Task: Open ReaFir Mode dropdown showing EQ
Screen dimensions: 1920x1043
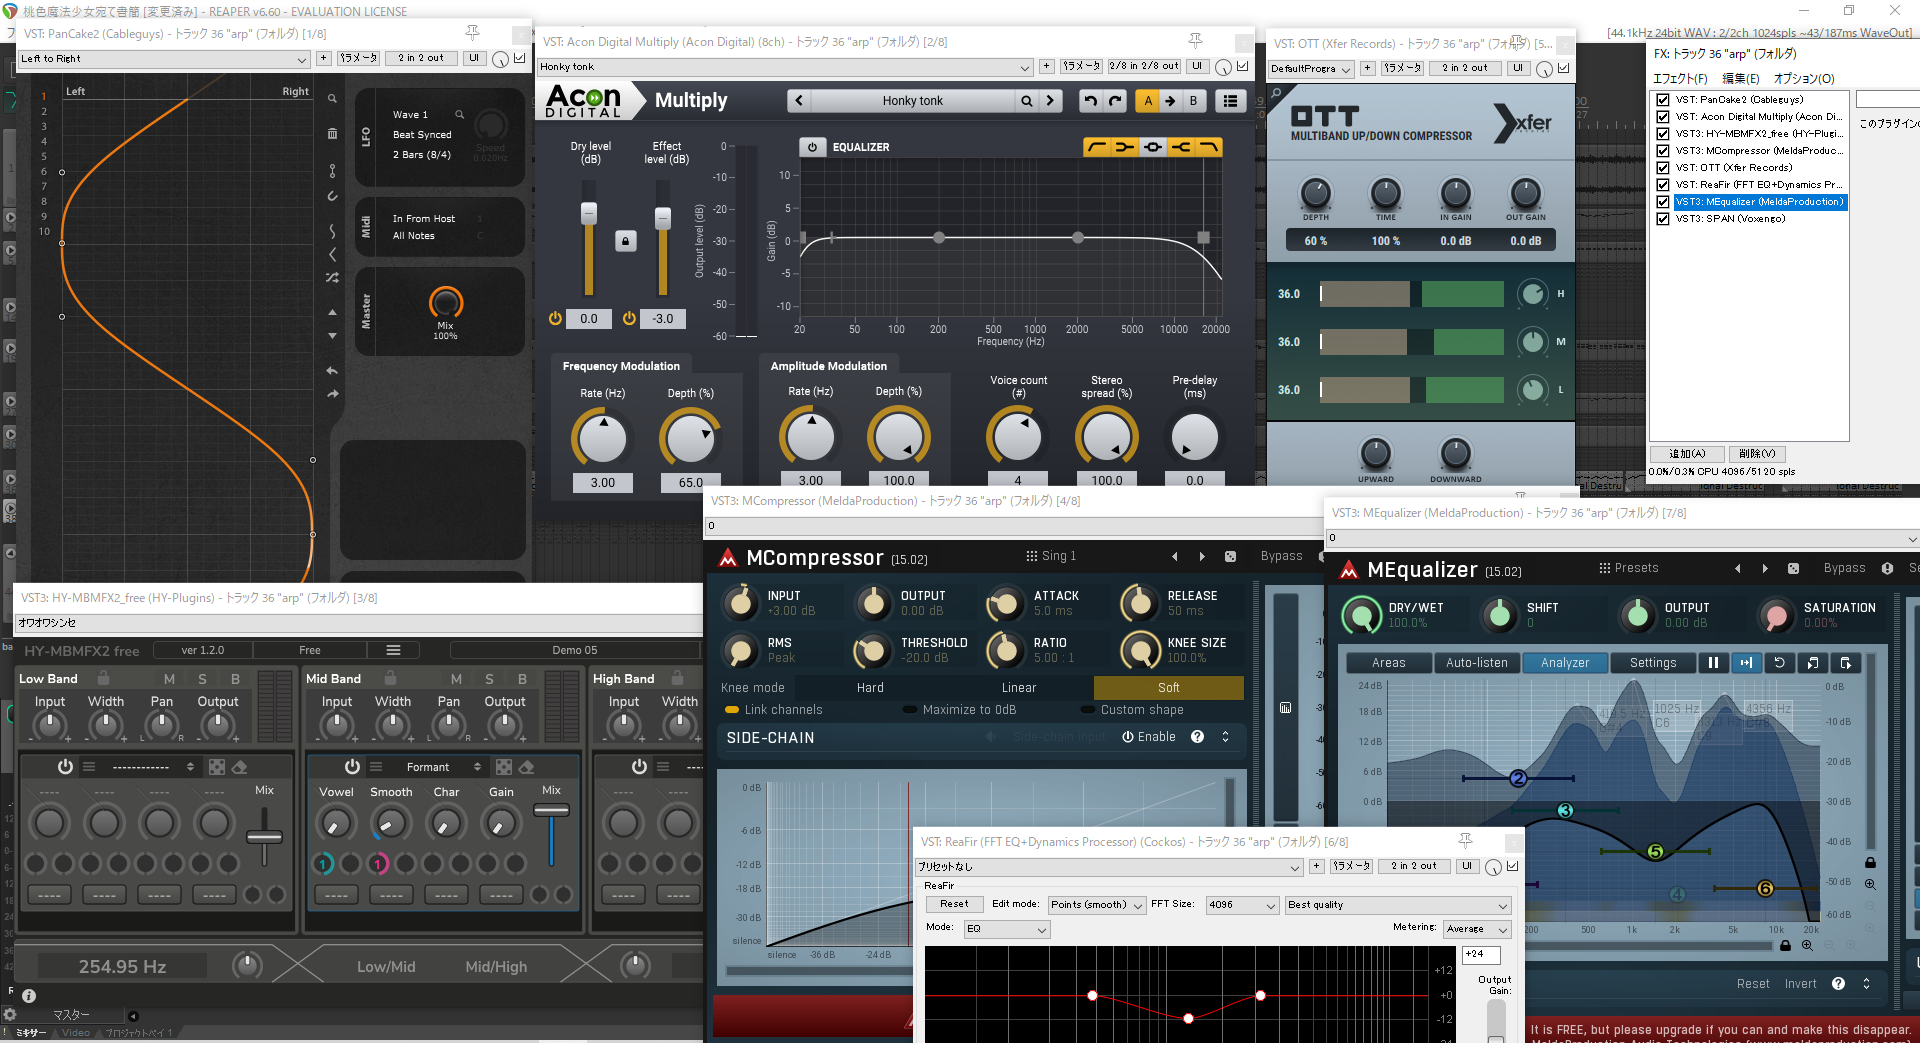Action: click(x=1007, y=929)
